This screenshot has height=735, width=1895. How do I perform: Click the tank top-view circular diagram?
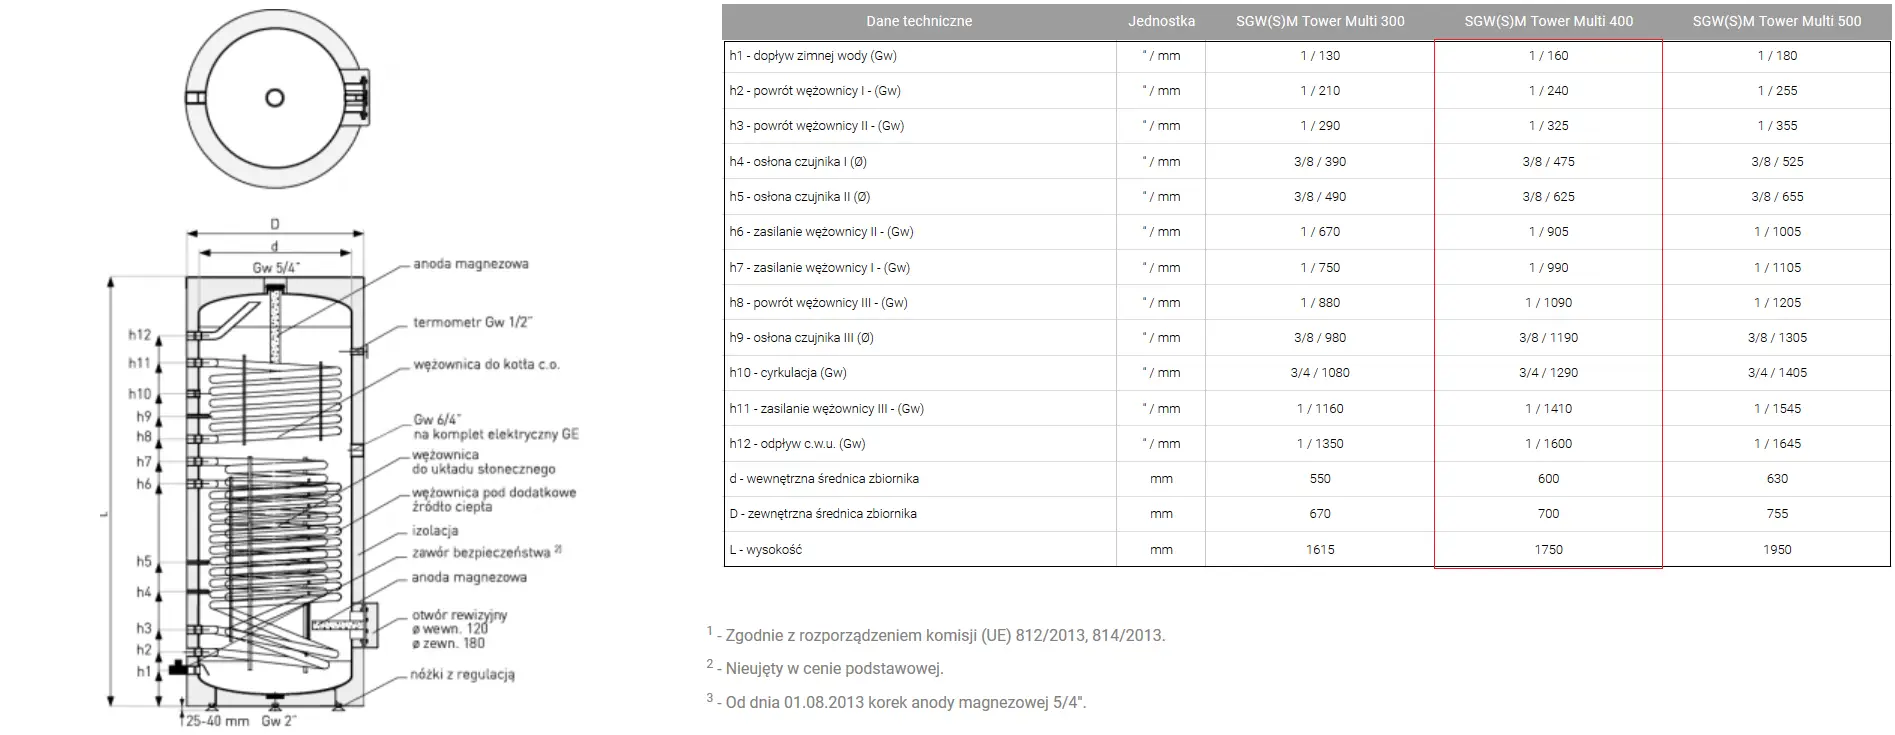(x=275, y=98)
